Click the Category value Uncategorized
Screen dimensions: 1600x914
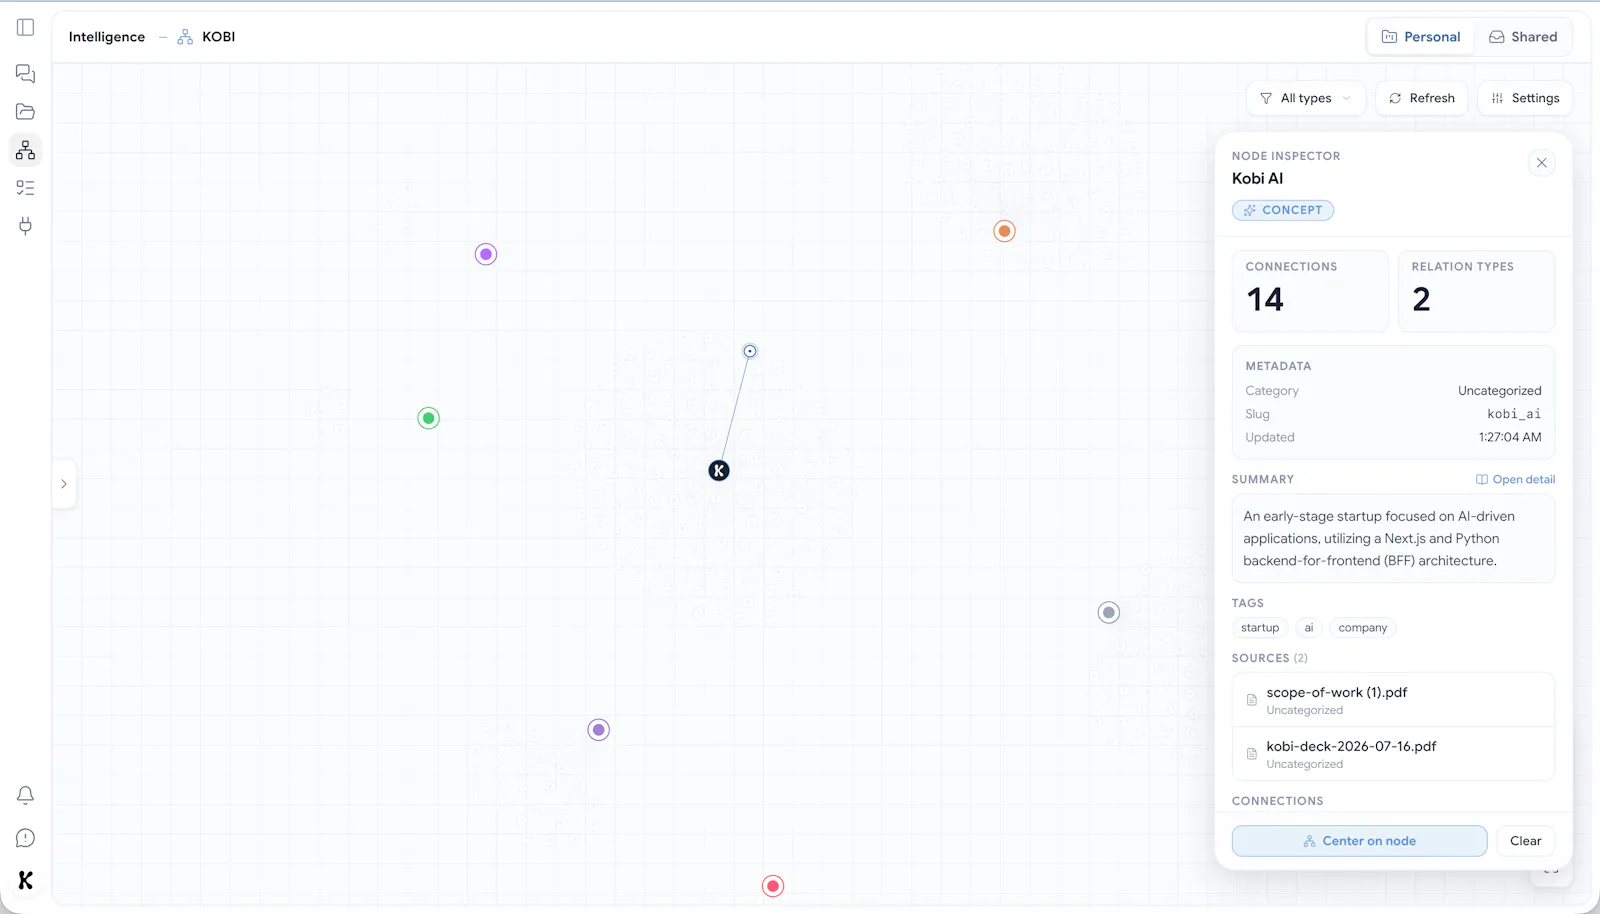click(x=1500, y=391)
